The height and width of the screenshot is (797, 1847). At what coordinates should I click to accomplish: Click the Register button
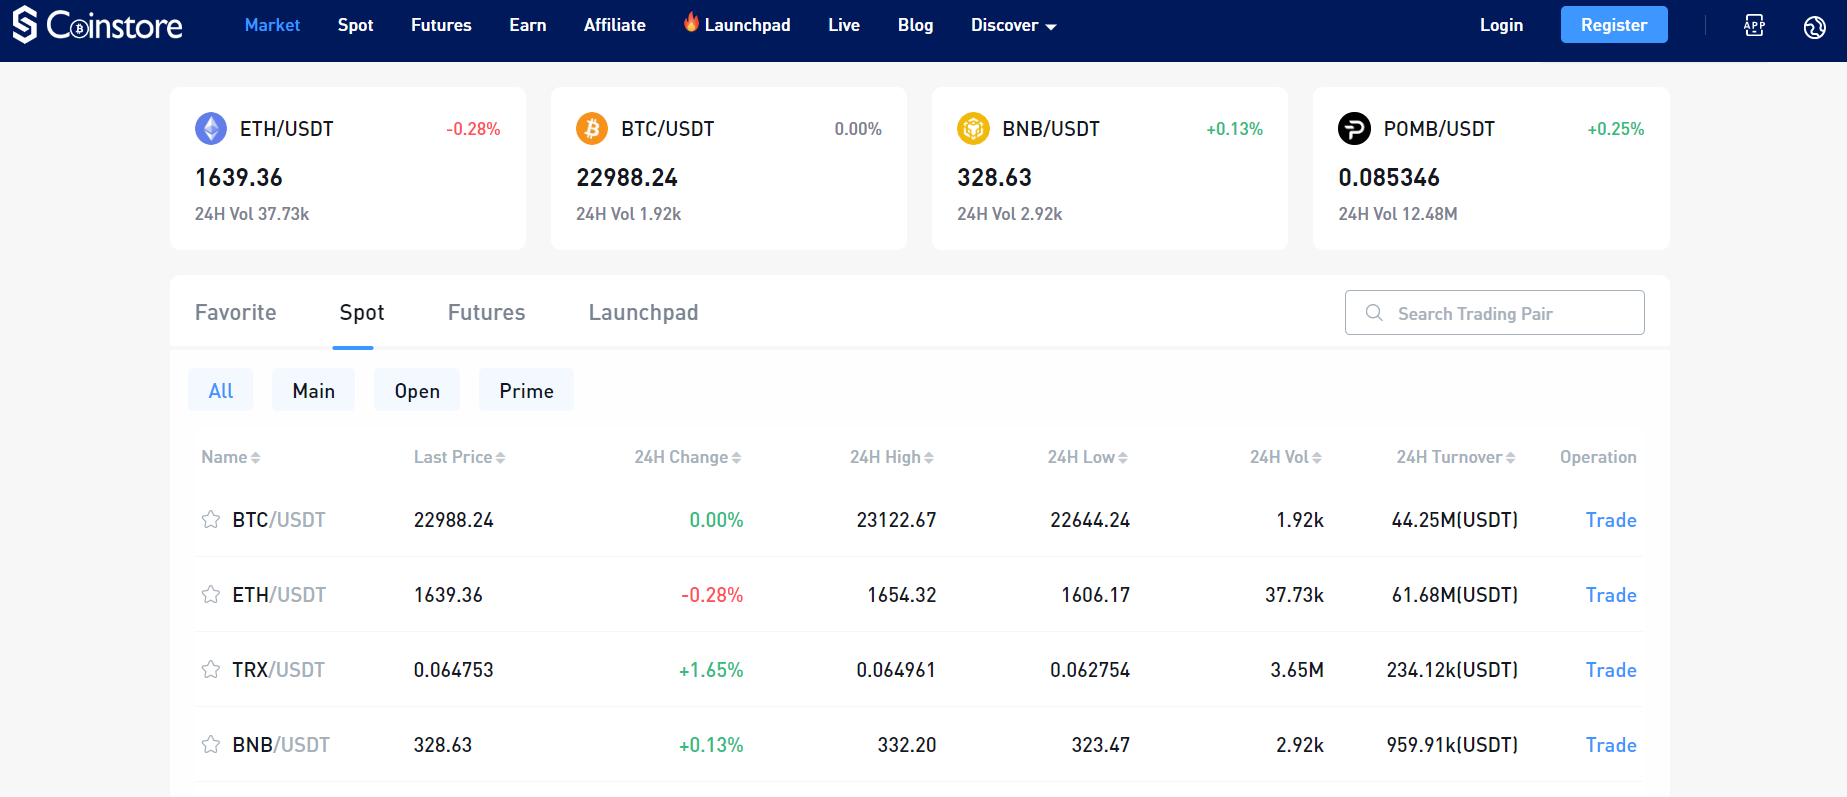tap(1614, 25)
